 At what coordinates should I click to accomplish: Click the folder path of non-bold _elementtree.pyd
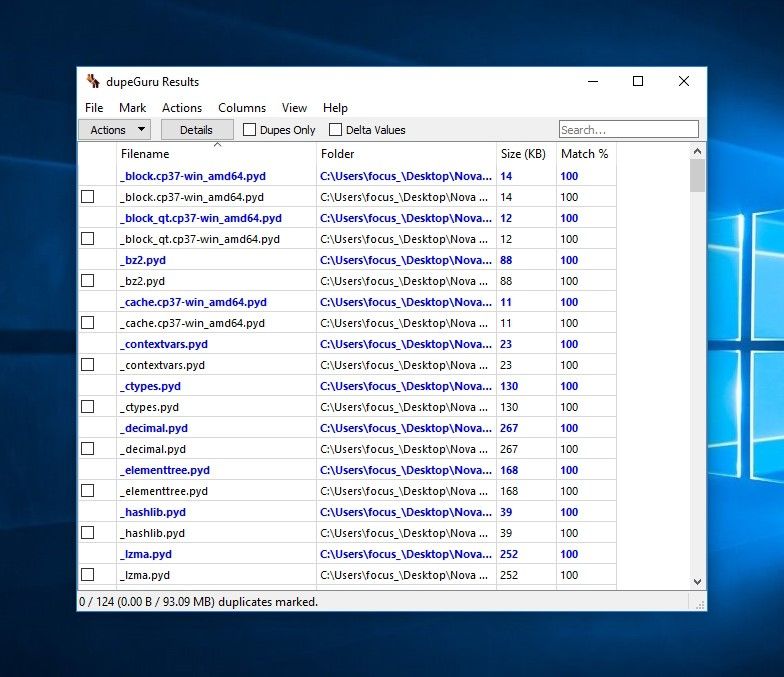404,491
